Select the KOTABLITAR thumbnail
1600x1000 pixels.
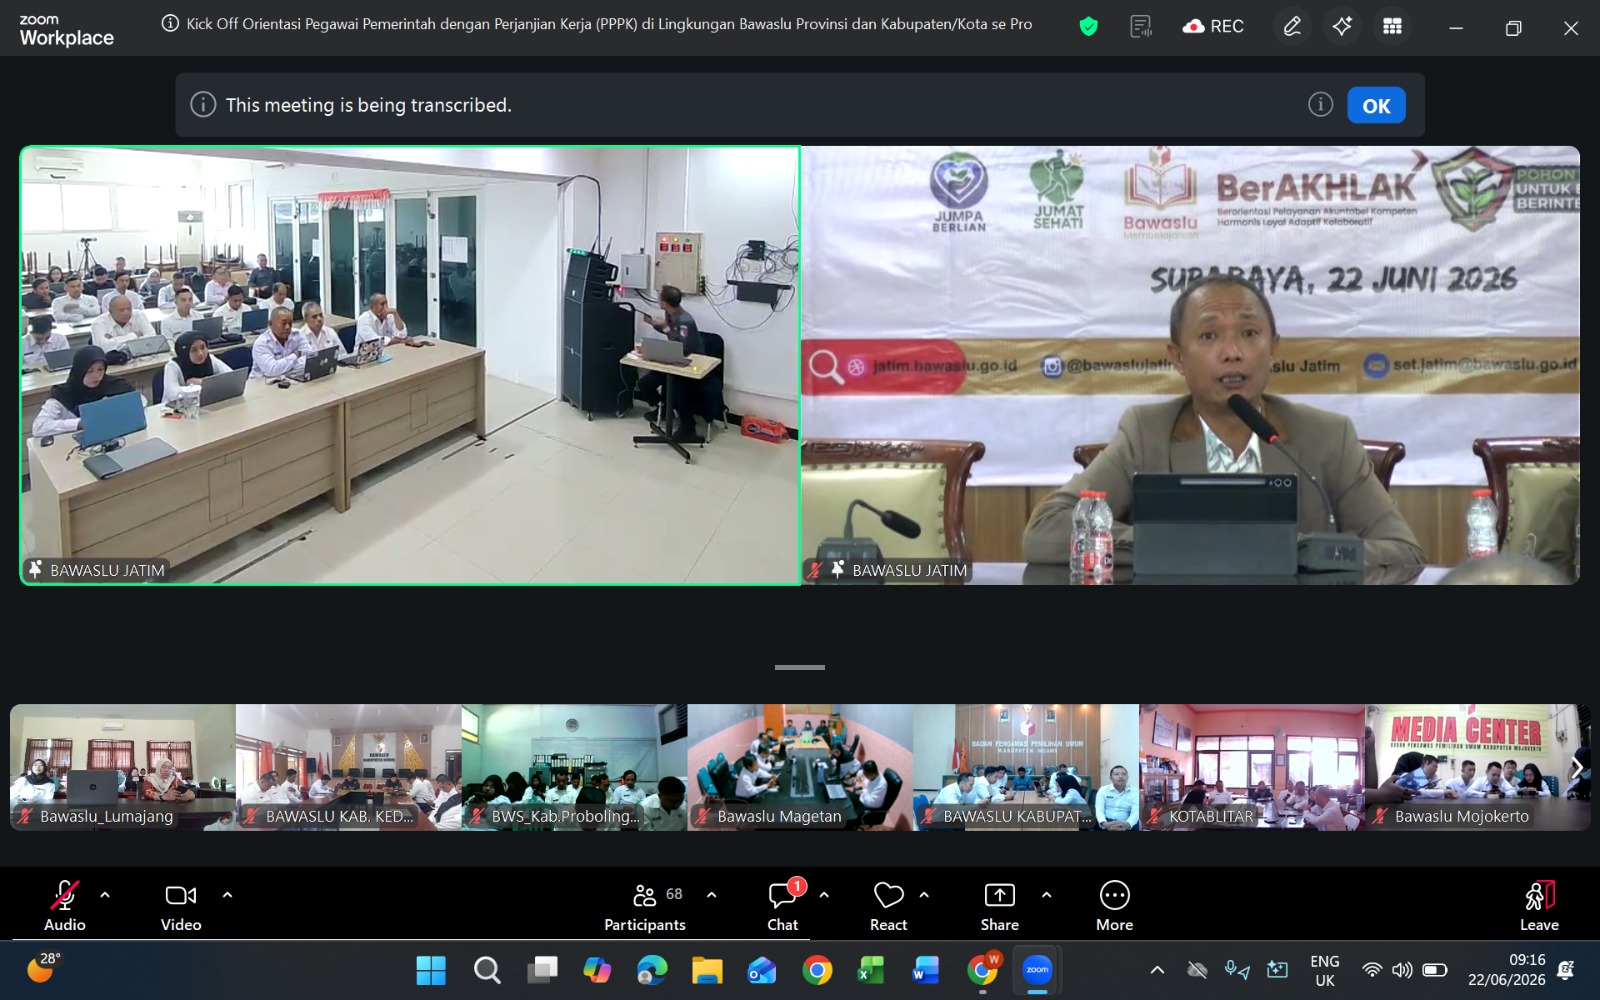(x=1253, y=767)
